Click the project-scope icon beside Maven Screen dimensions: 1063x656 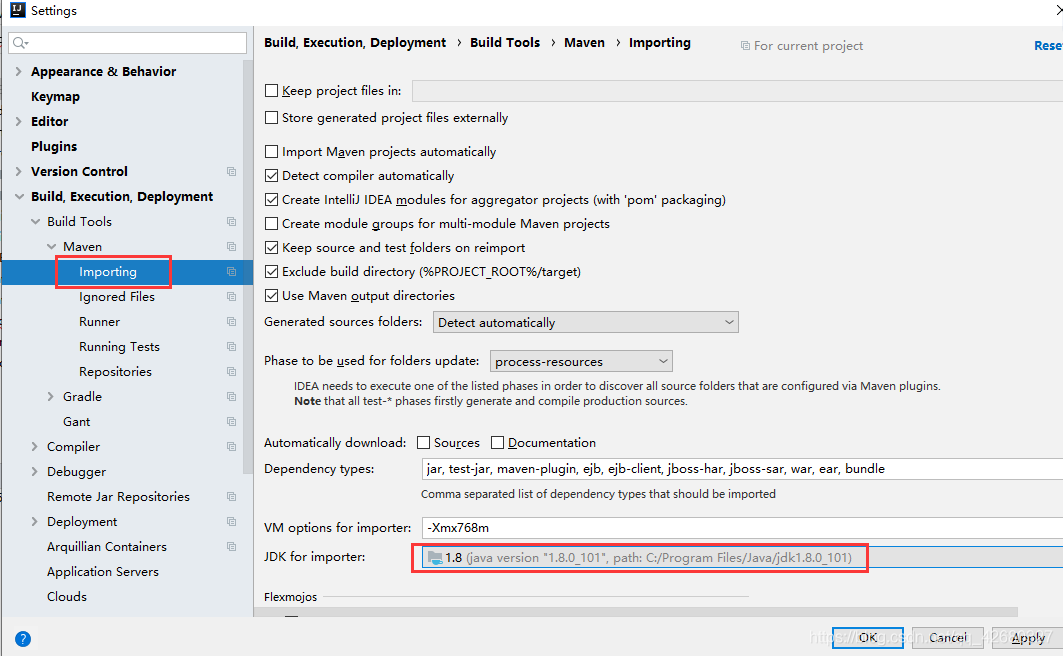pyautogui.click(x=231, y=247)
